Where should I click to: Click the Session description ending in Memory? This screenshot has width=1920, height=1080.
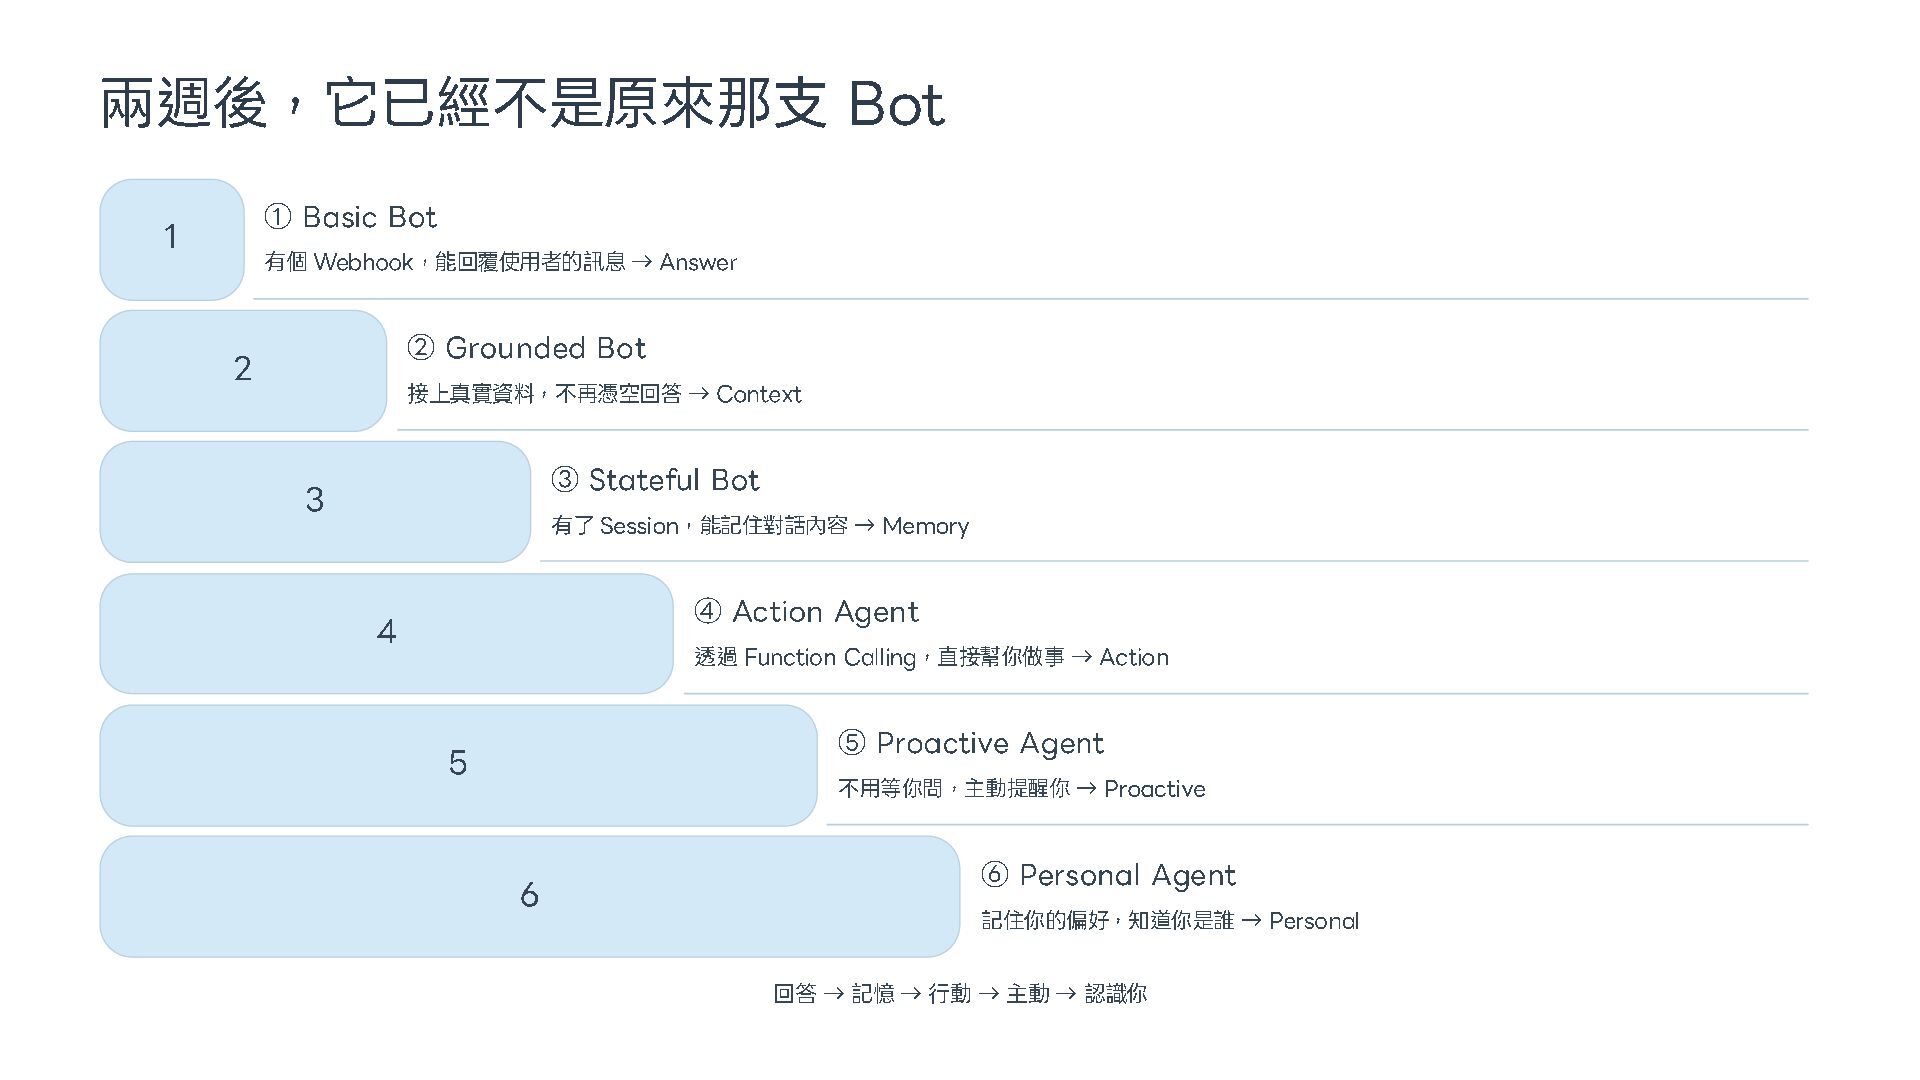pos(760,526)
